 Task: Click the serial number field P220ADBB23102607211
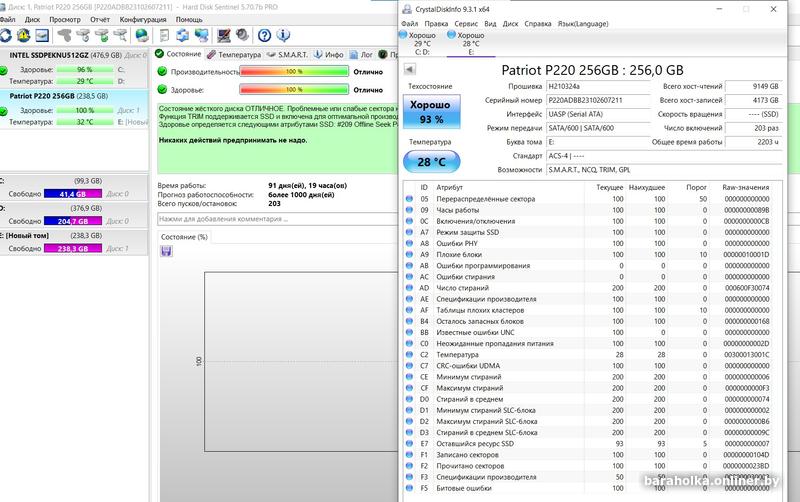click(598, 100)
